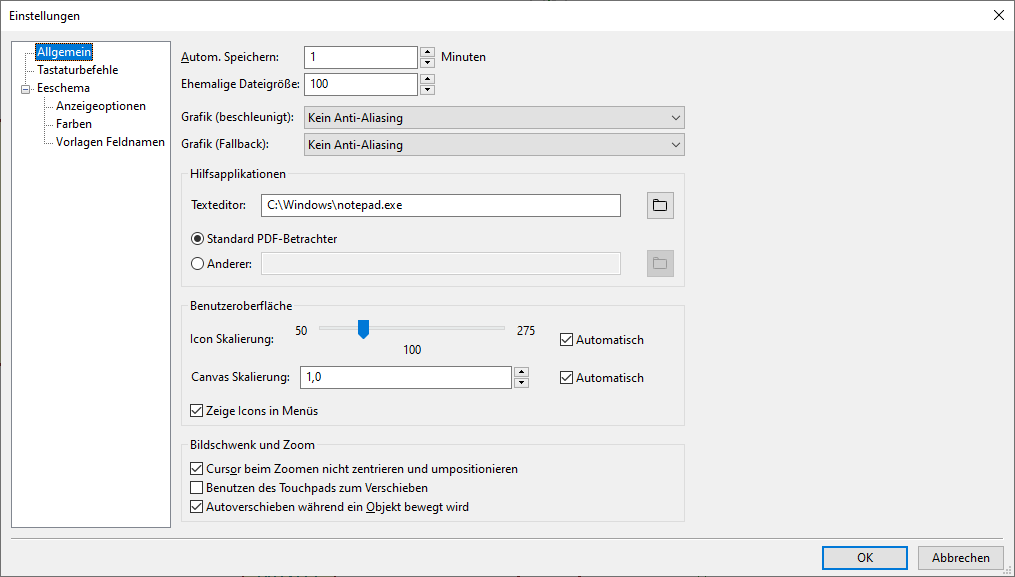1015x577 pixels.
Task: Confirm settings with OK button
Action: point(865,558)
